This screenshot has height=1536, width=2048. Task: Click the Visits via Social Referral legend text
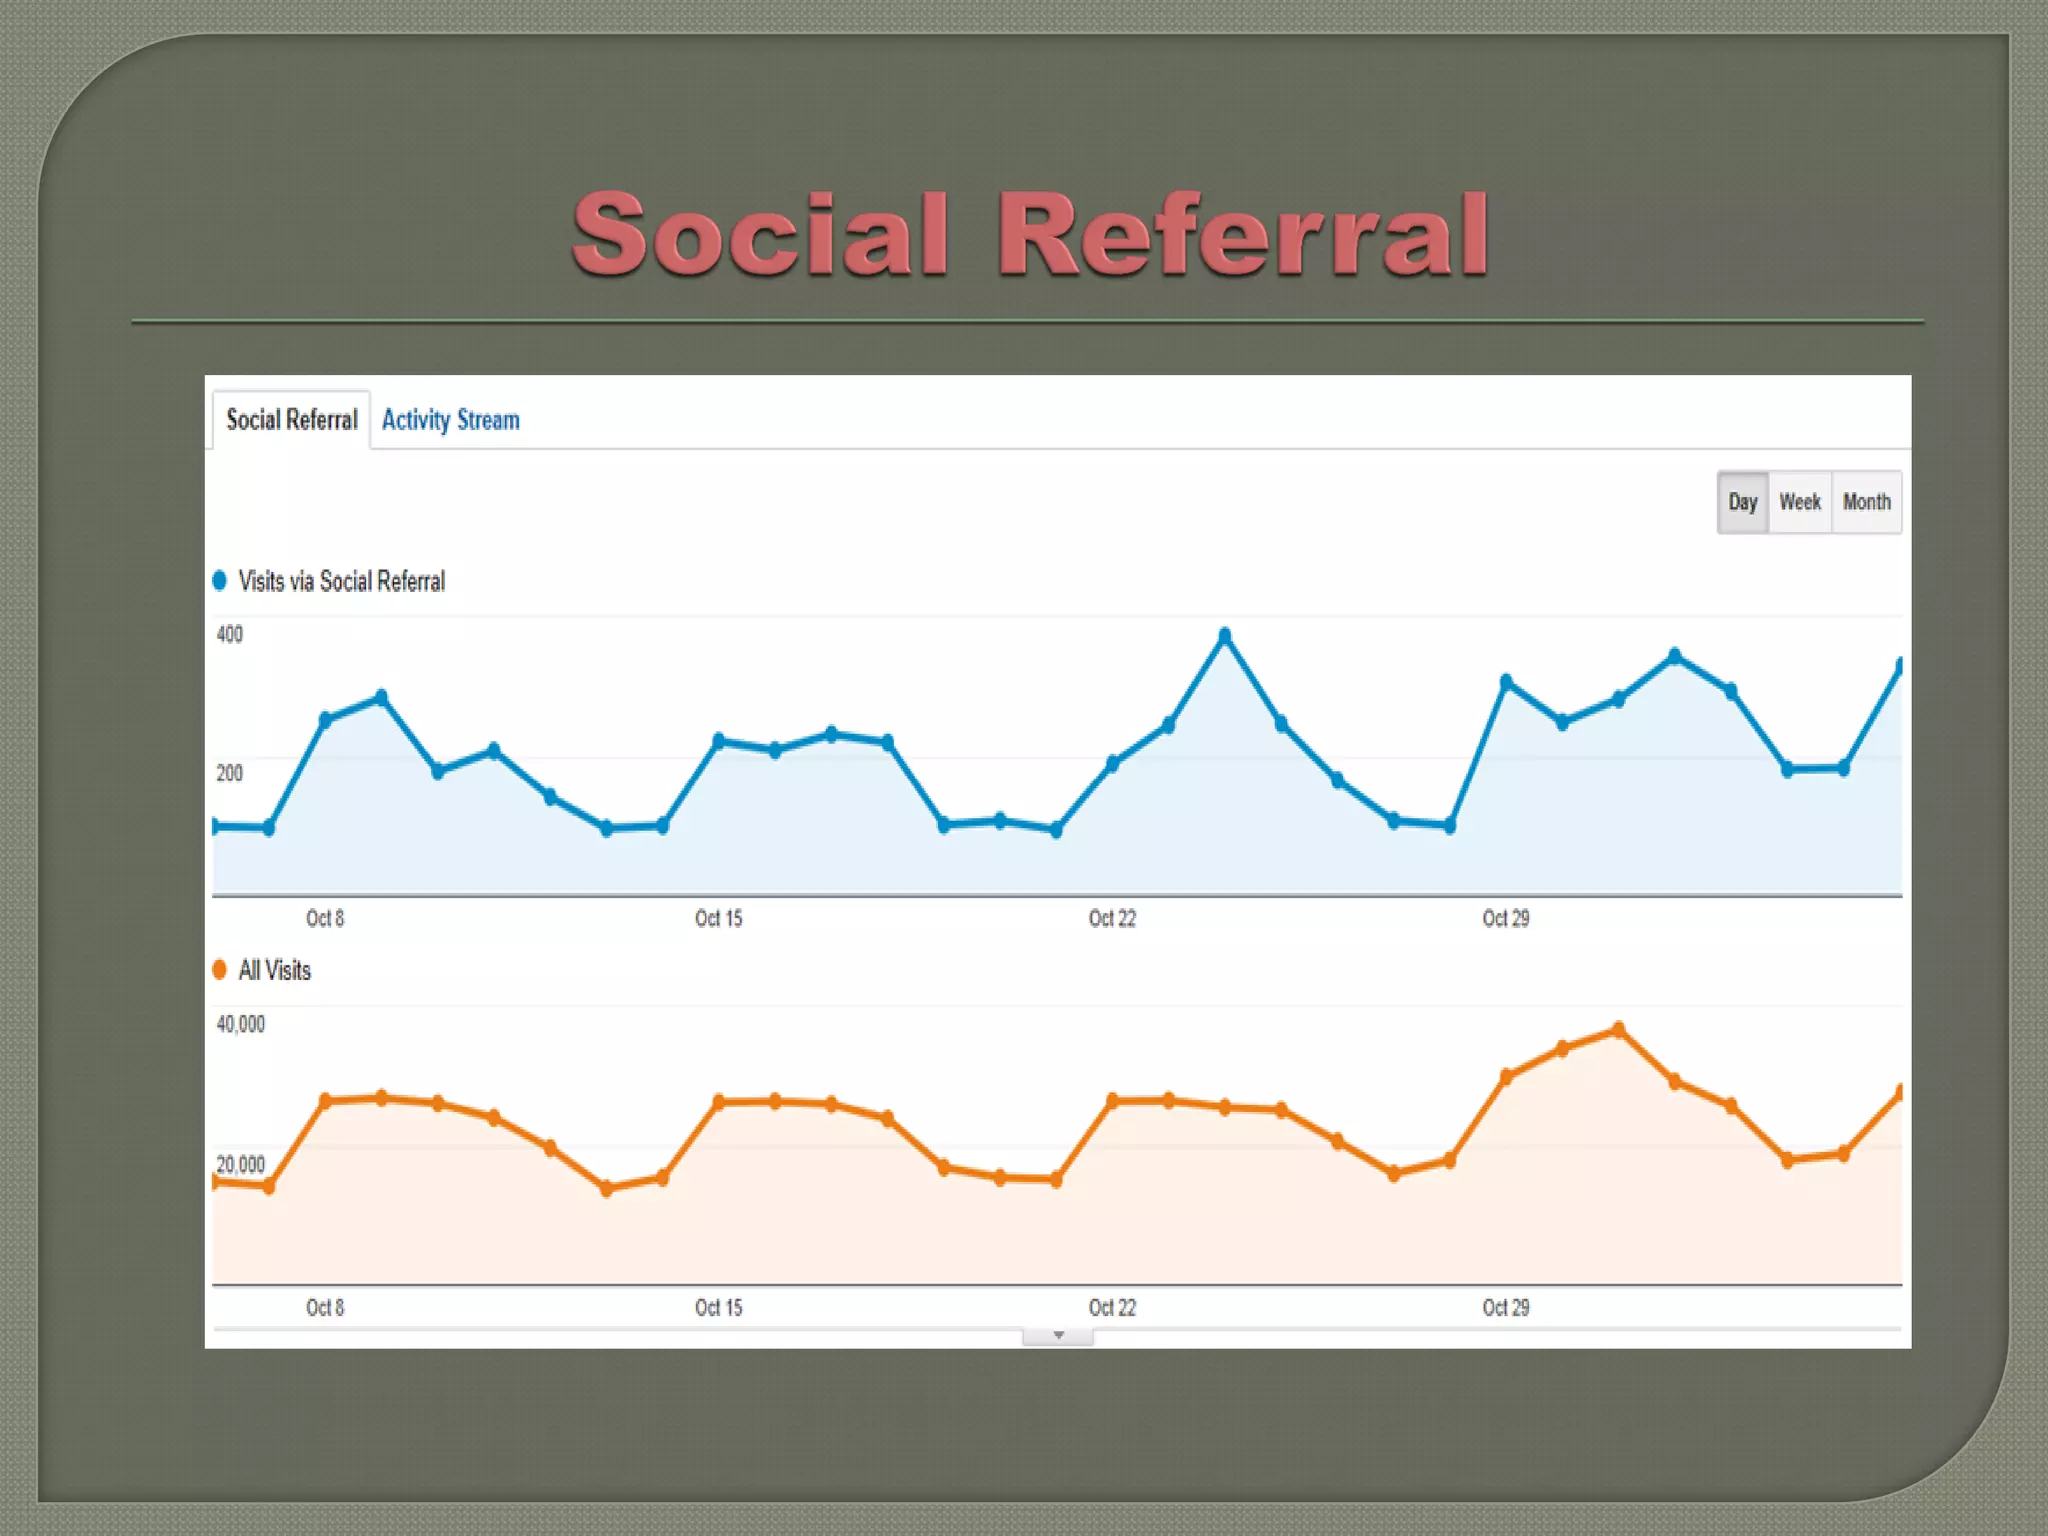[341, 581]
